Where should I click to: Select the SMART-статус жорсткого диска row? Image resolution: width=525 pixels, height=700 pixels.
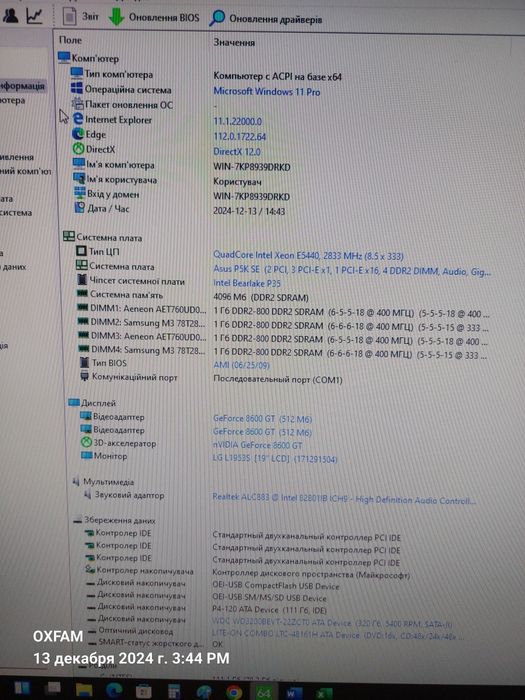155,644
